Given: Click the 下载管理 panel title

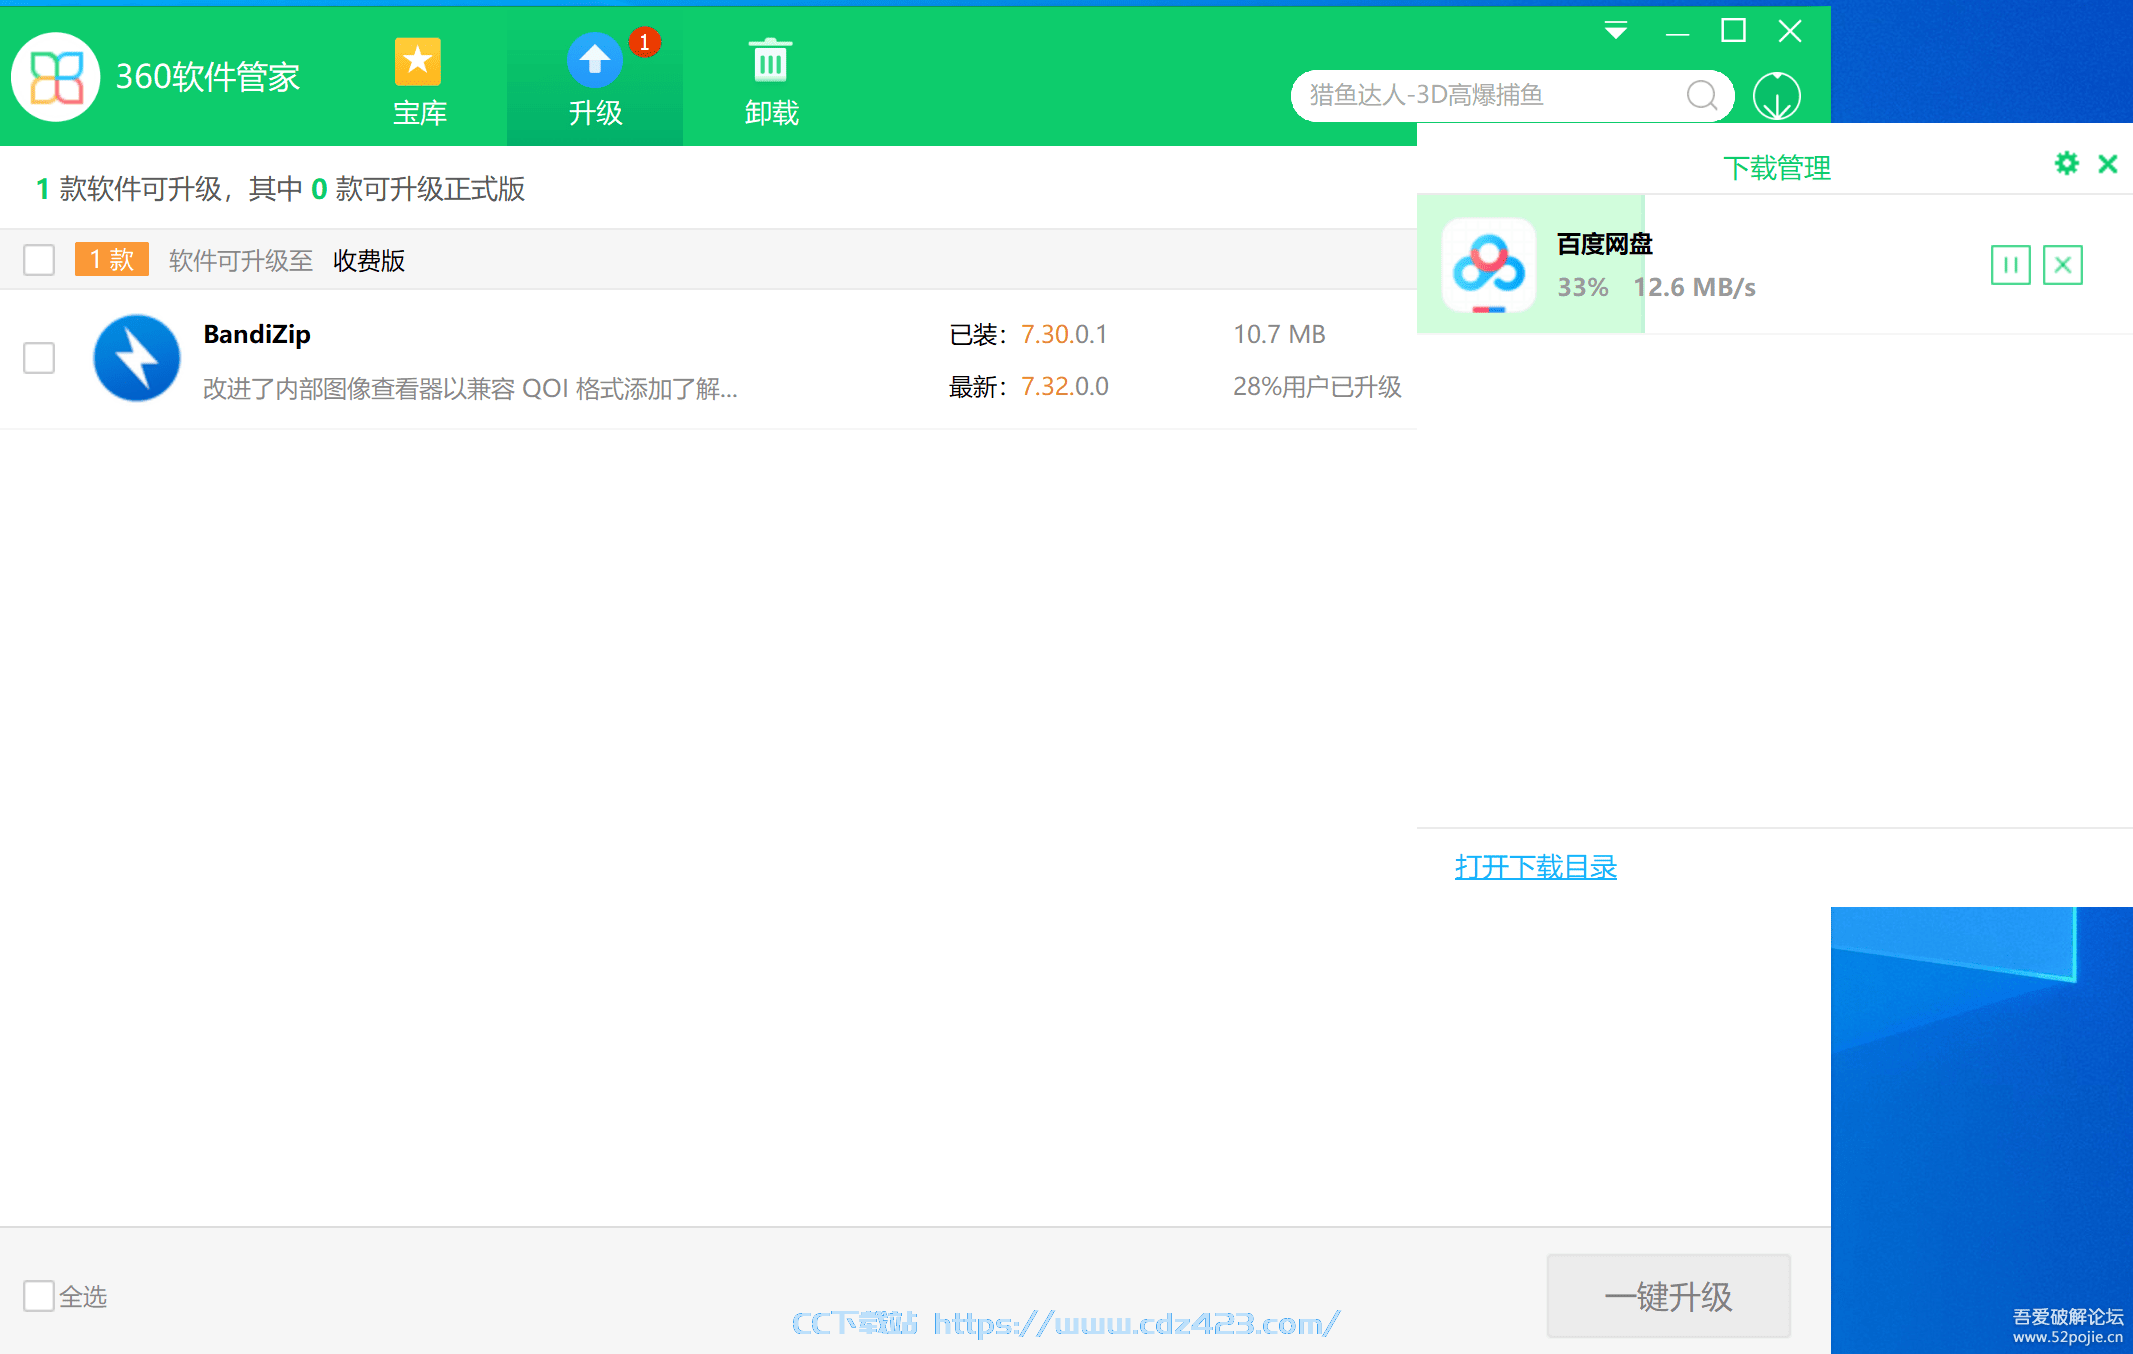Looking at the screenshot, I should point(1777,168).
